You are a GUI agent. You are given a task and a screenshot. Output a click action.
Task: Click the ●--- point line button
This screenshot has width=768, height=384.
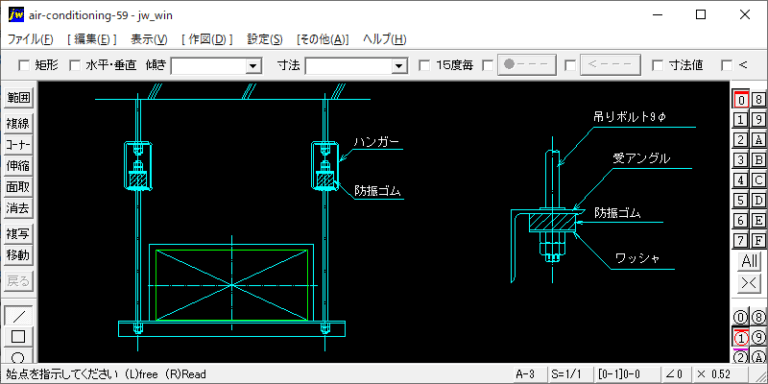coord(527,65)
